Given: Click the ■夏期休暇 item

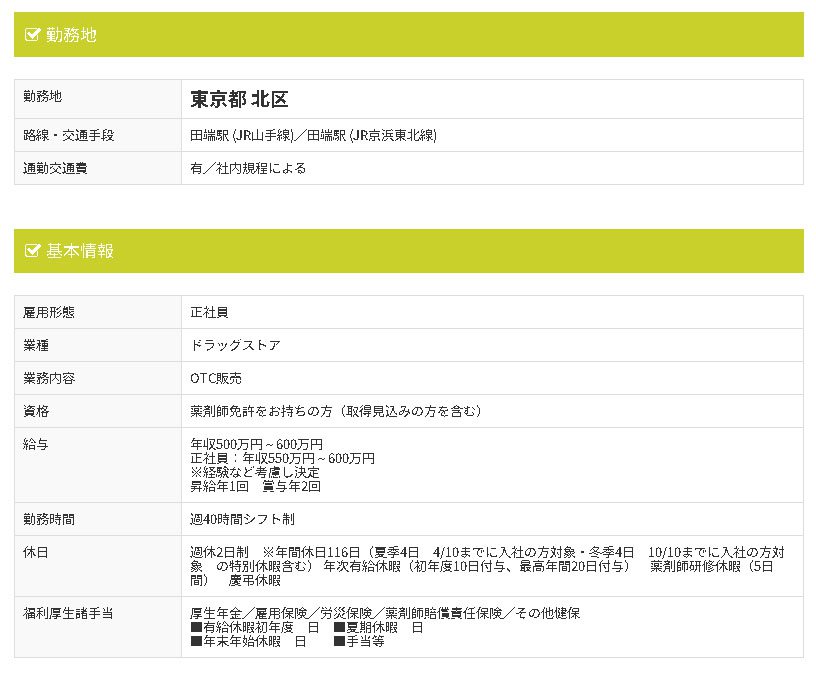Looking at the screenshot, I should 378,628.
